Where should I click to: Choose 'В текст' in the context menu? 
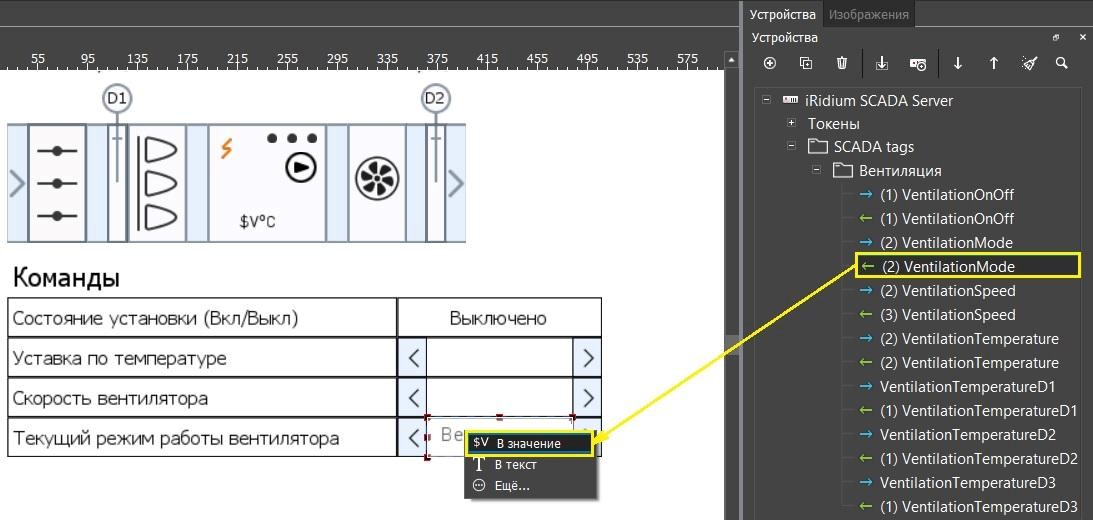516,465
